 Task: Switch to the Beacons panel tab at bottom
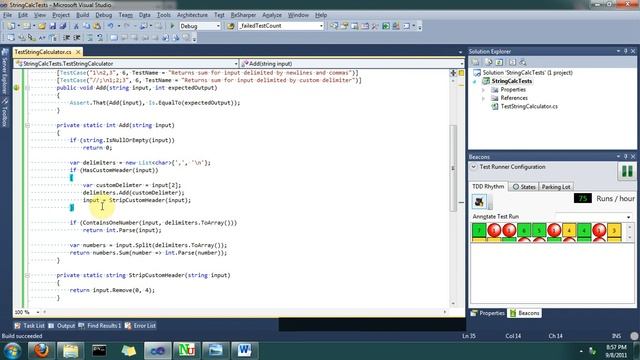coord(524,313)
